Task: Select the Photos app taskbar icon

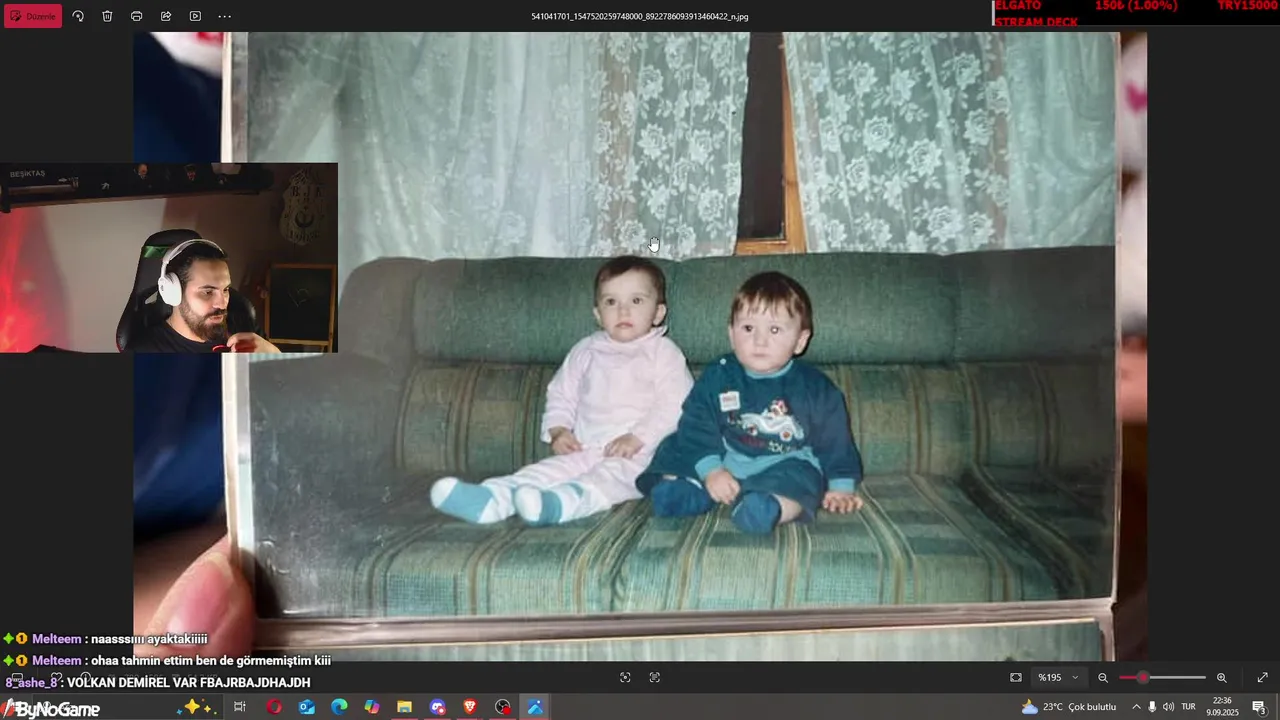Action: coord(535,707)
